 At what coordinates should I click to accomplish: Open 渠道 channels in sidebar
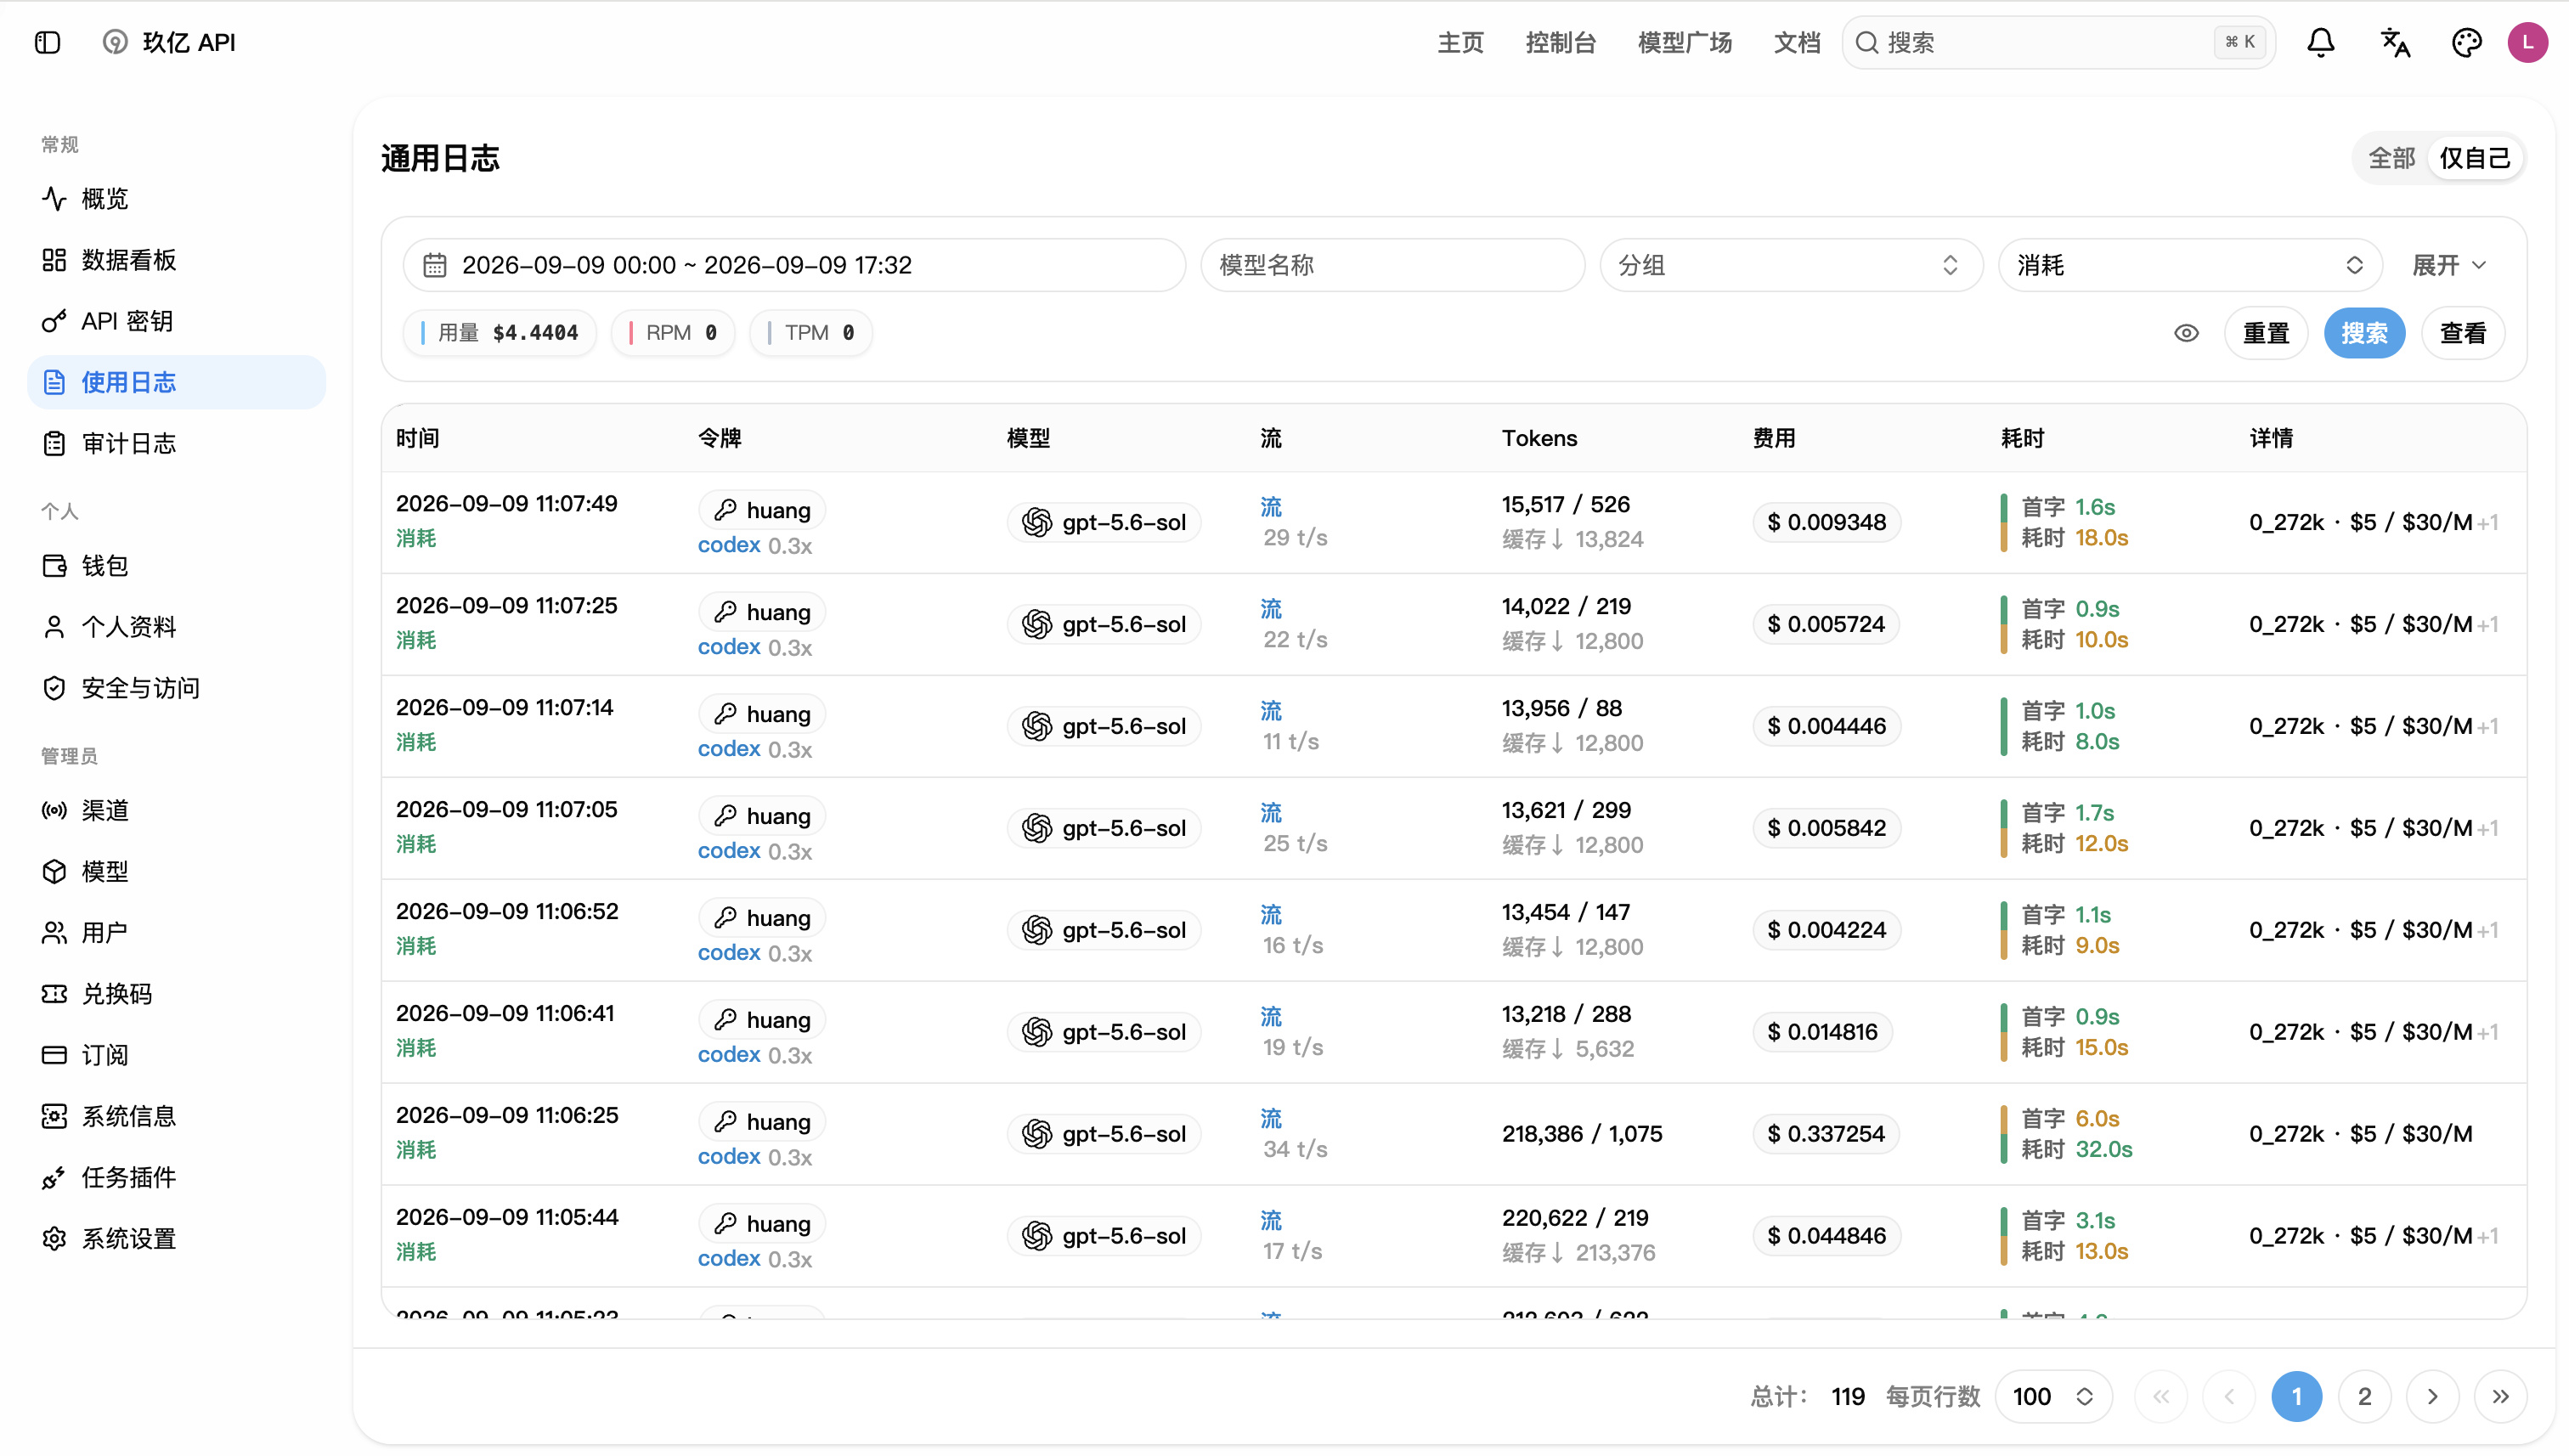[x=176, y=810]
